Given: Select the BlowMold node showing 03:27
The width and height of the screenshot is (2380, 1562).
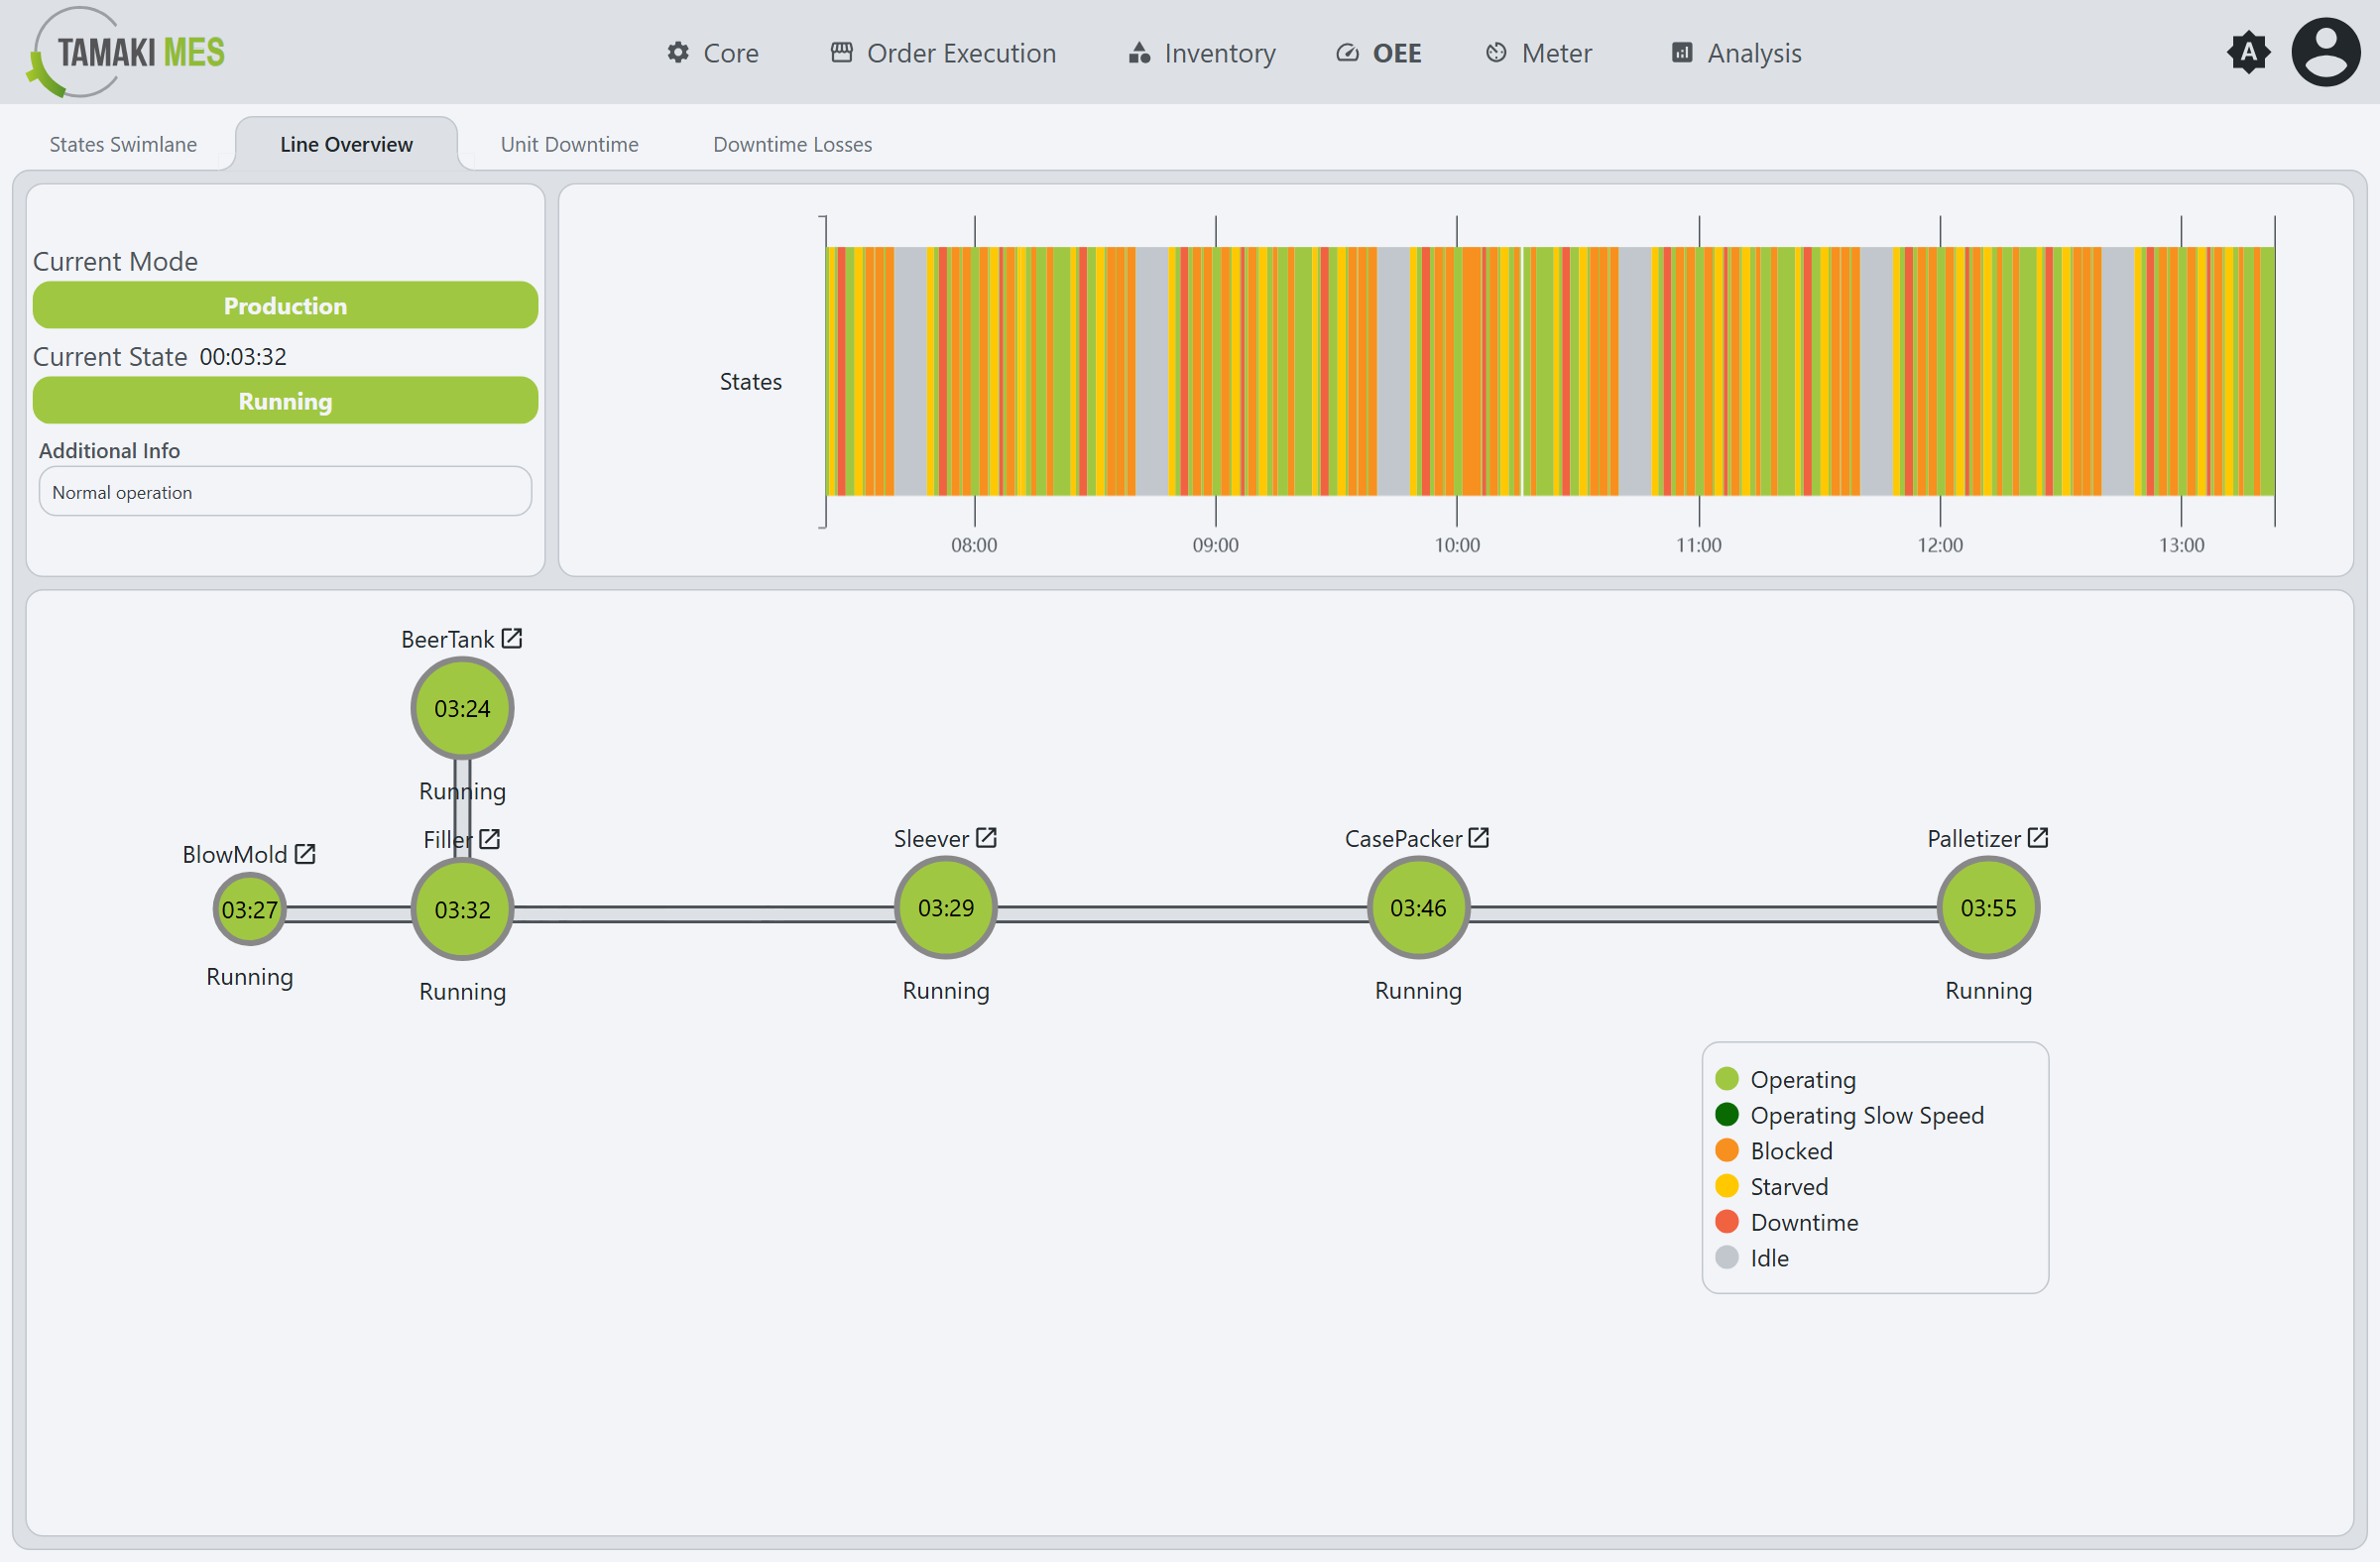Looking at the screenshot, I should (249, 909).
